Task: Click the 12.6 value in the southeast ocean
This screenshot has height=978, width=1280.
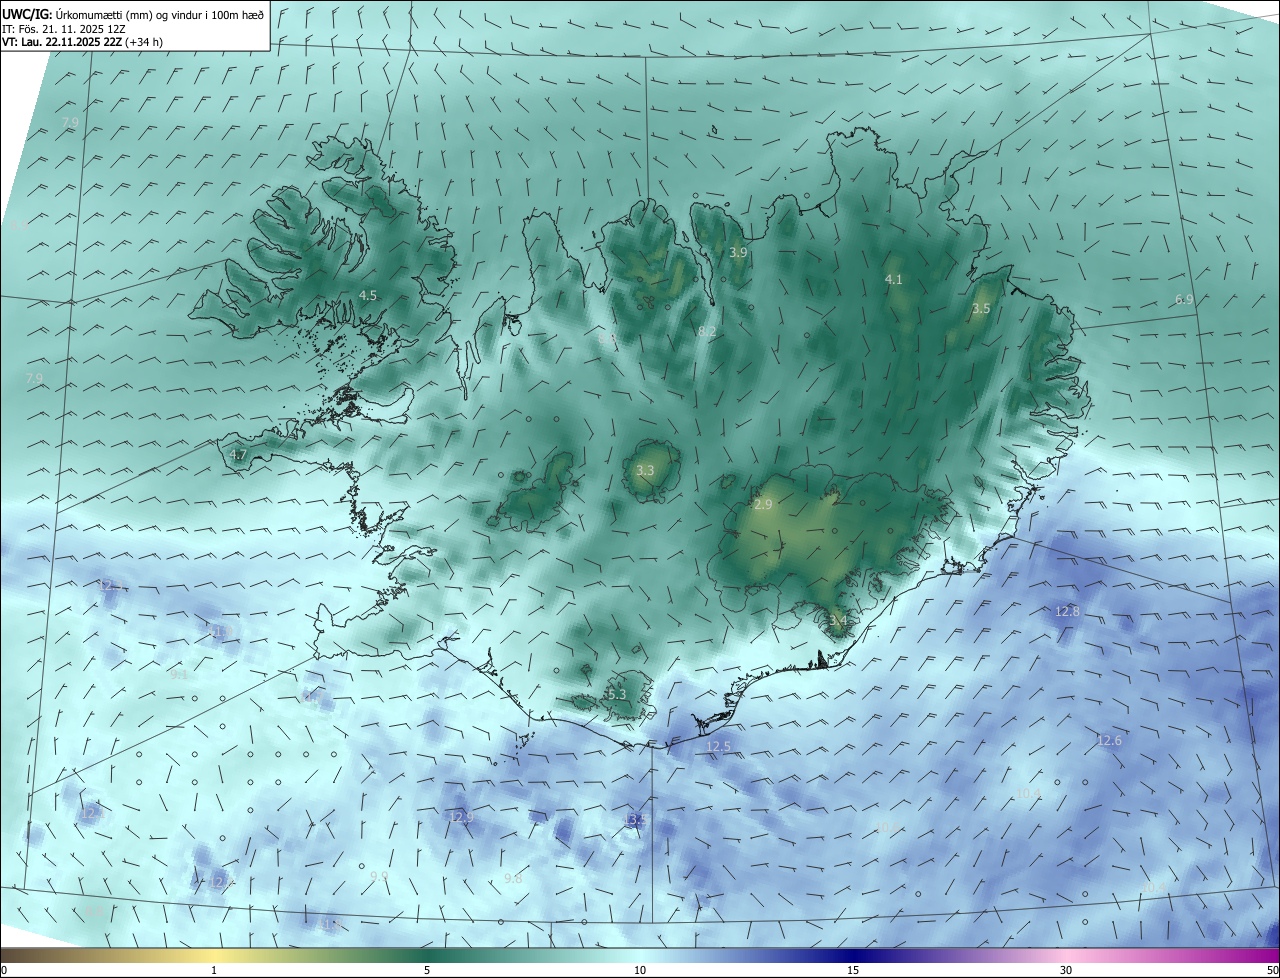Action: (x=1109, y=741)
